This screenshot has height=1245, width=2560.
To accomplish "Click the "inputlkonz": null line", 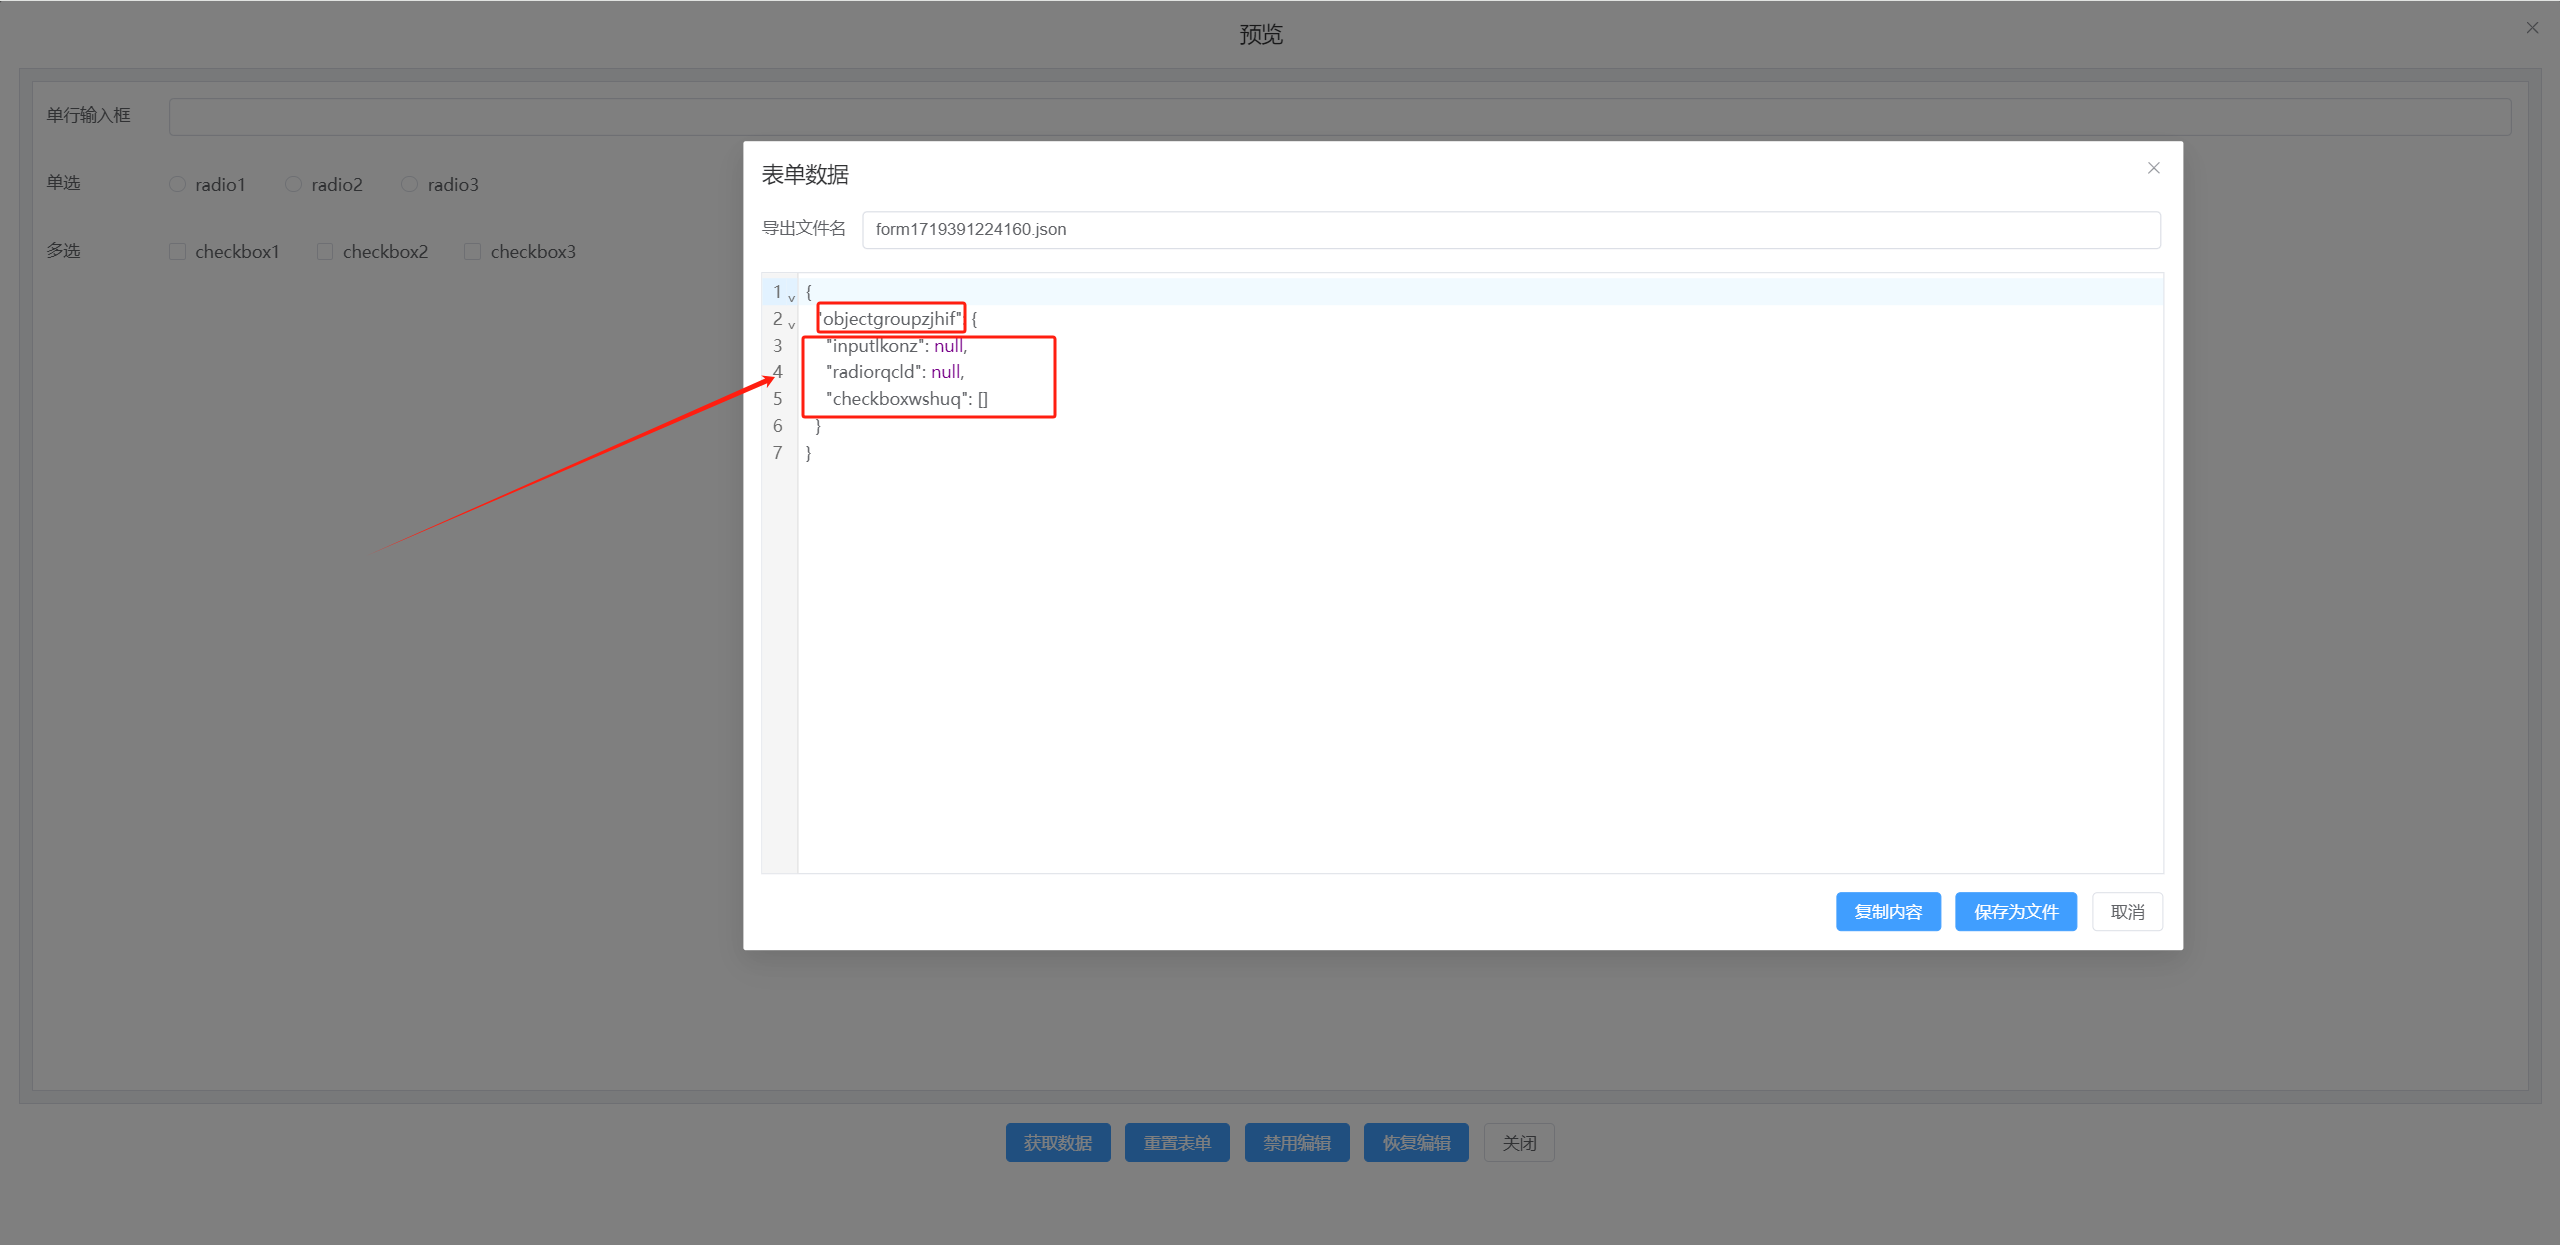I will coord(897,346).
